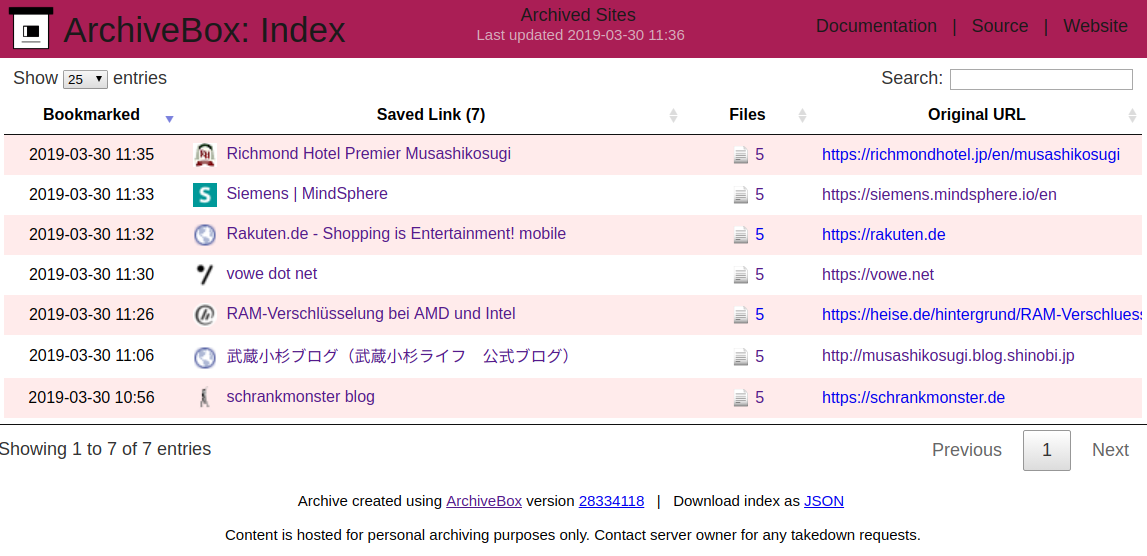This screenshot has width=1147, height=556.
Task: Visit https://siemens.mindsphere.io/en URL
Action: pos(939,195)
